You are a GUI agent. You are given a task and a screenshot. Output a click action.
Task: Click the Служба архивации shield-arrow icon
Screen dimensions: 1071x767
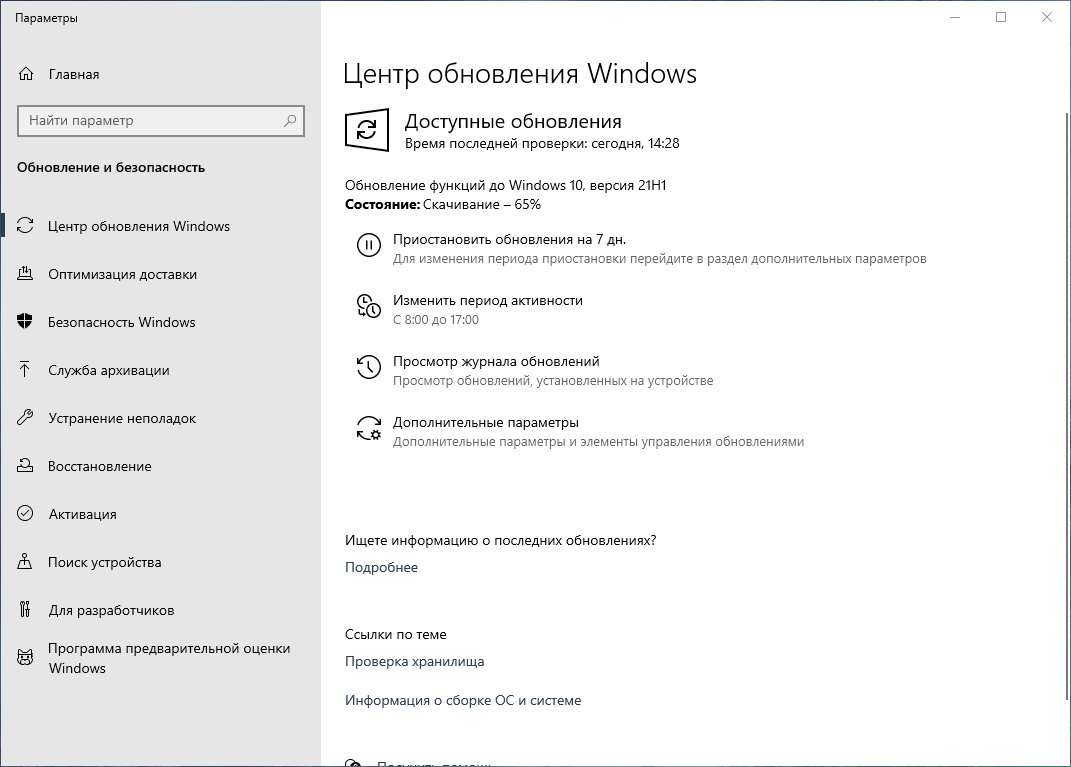pos(27,370)
